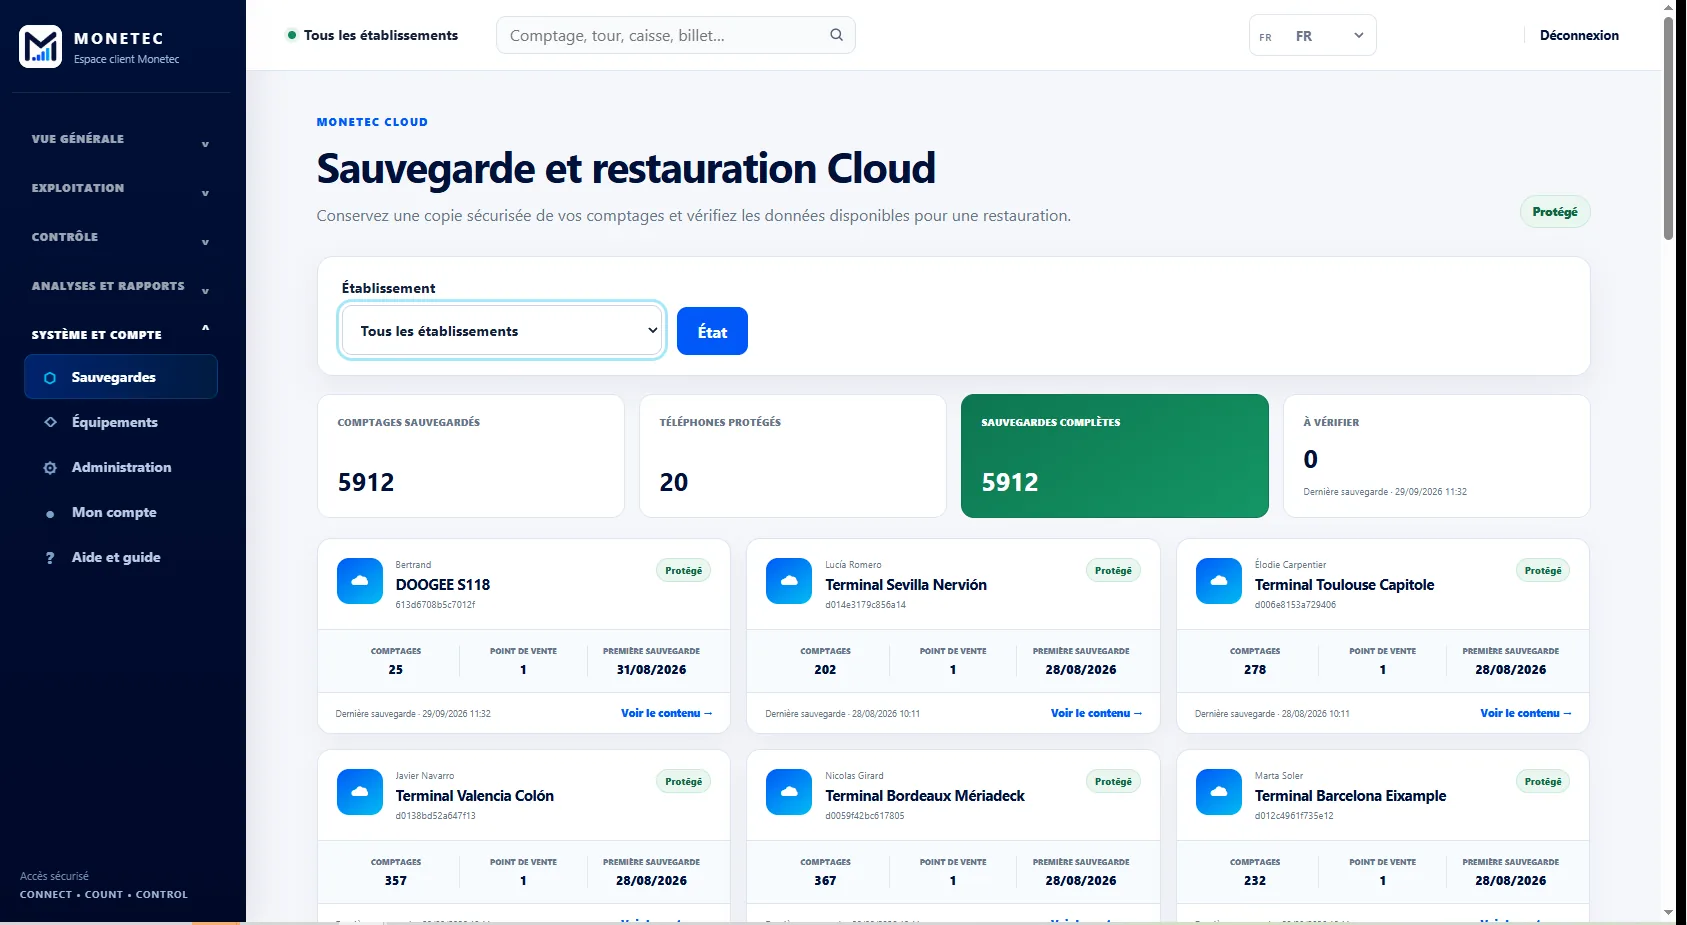Click the Administration gear icon
Screen dimensions: 1687x925
[50, 468]
